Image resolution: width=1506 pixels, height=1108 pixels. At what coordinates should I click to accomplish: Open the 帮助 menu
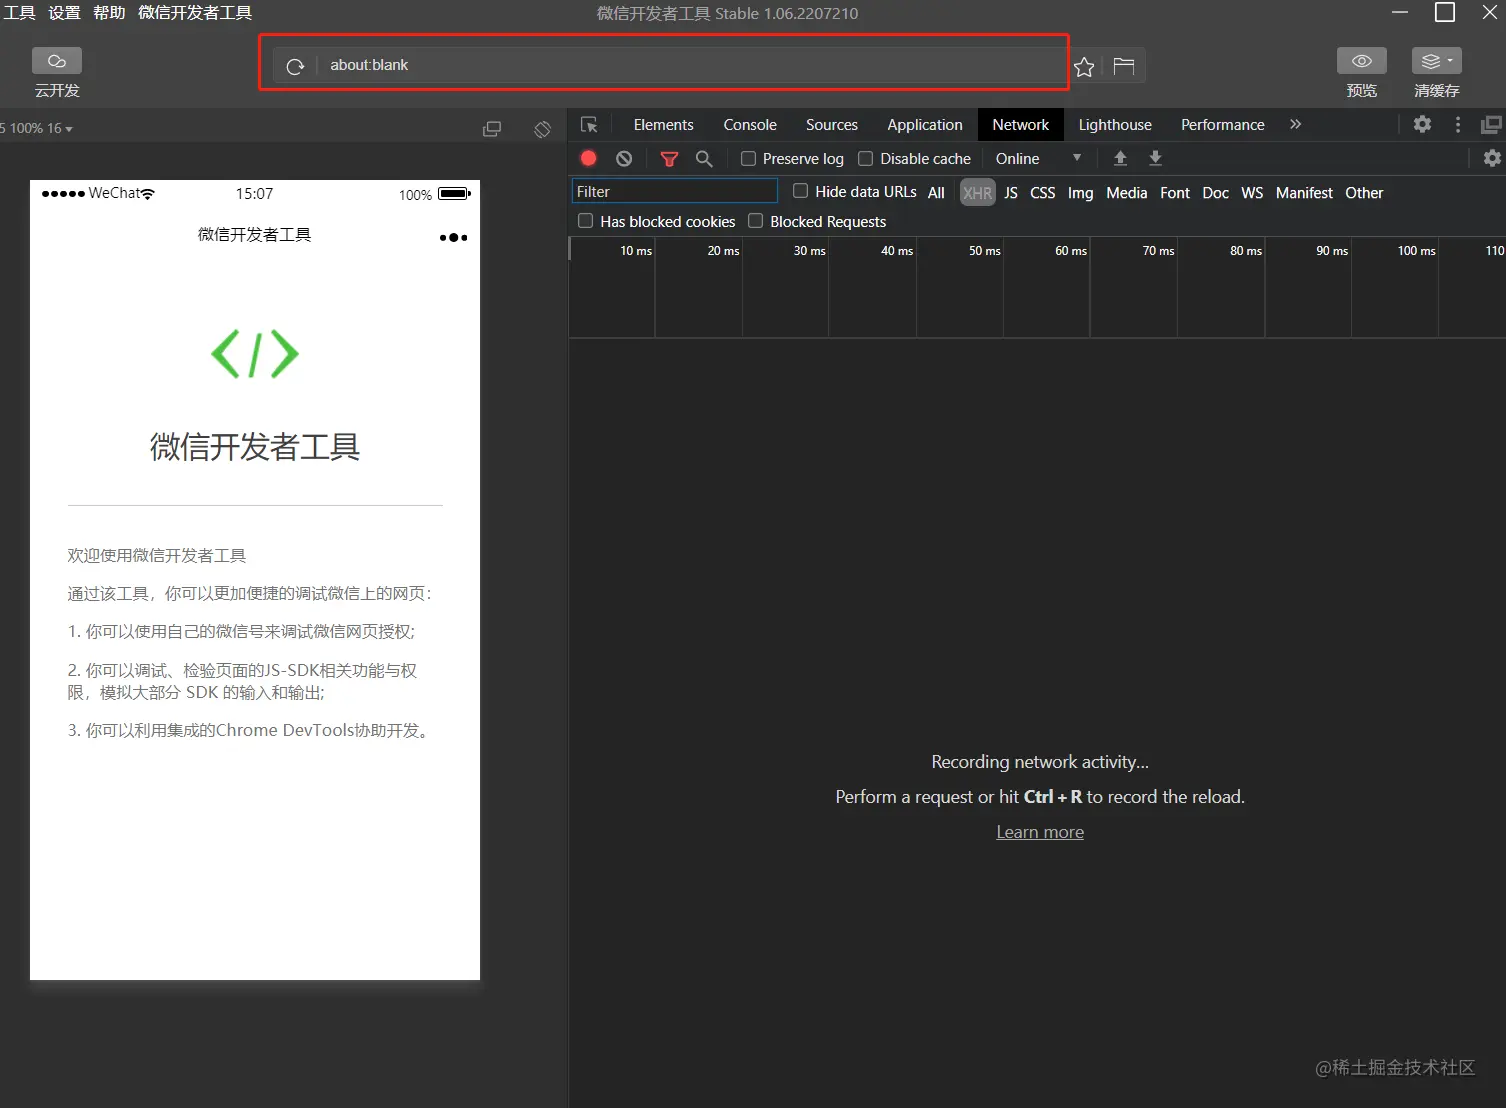pos(109,13)
